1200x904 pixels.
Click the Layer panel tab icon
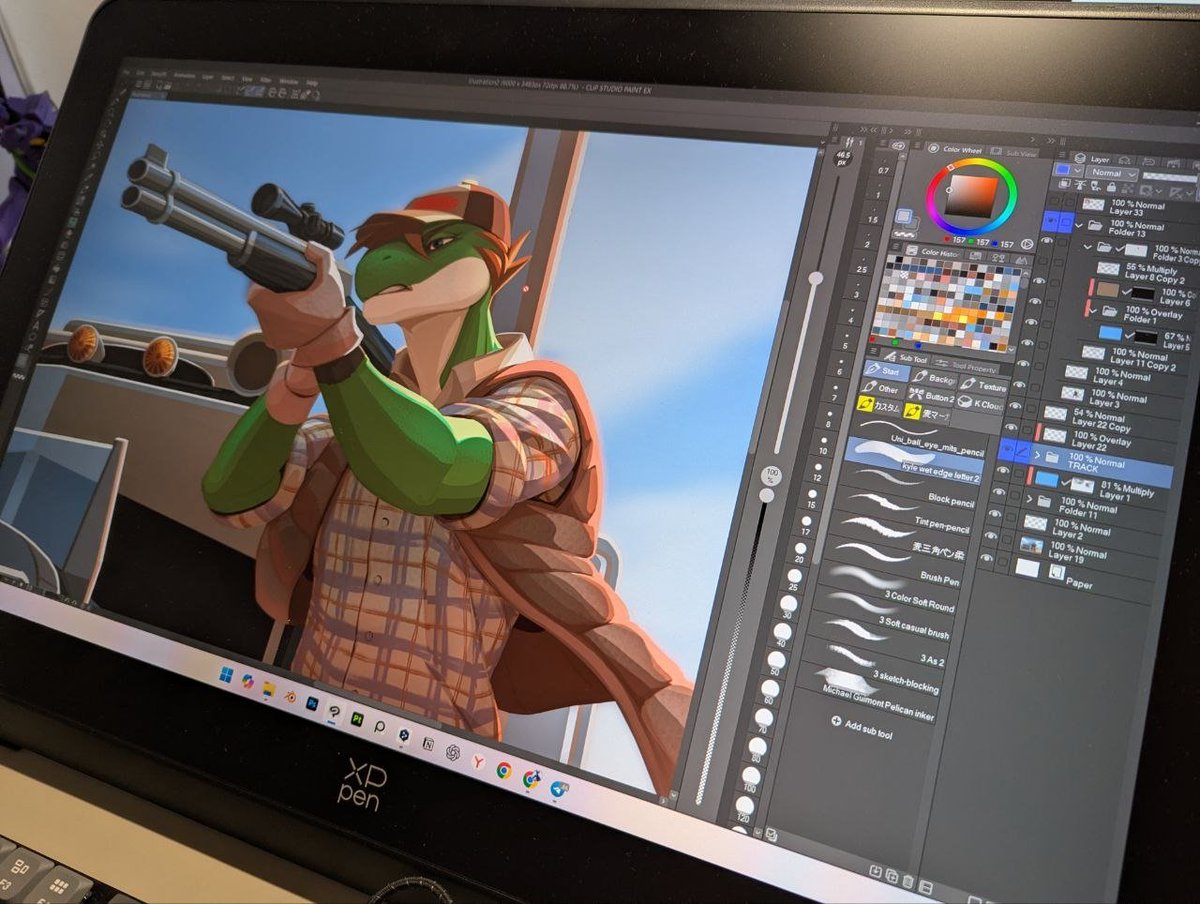coord(1078,158)
